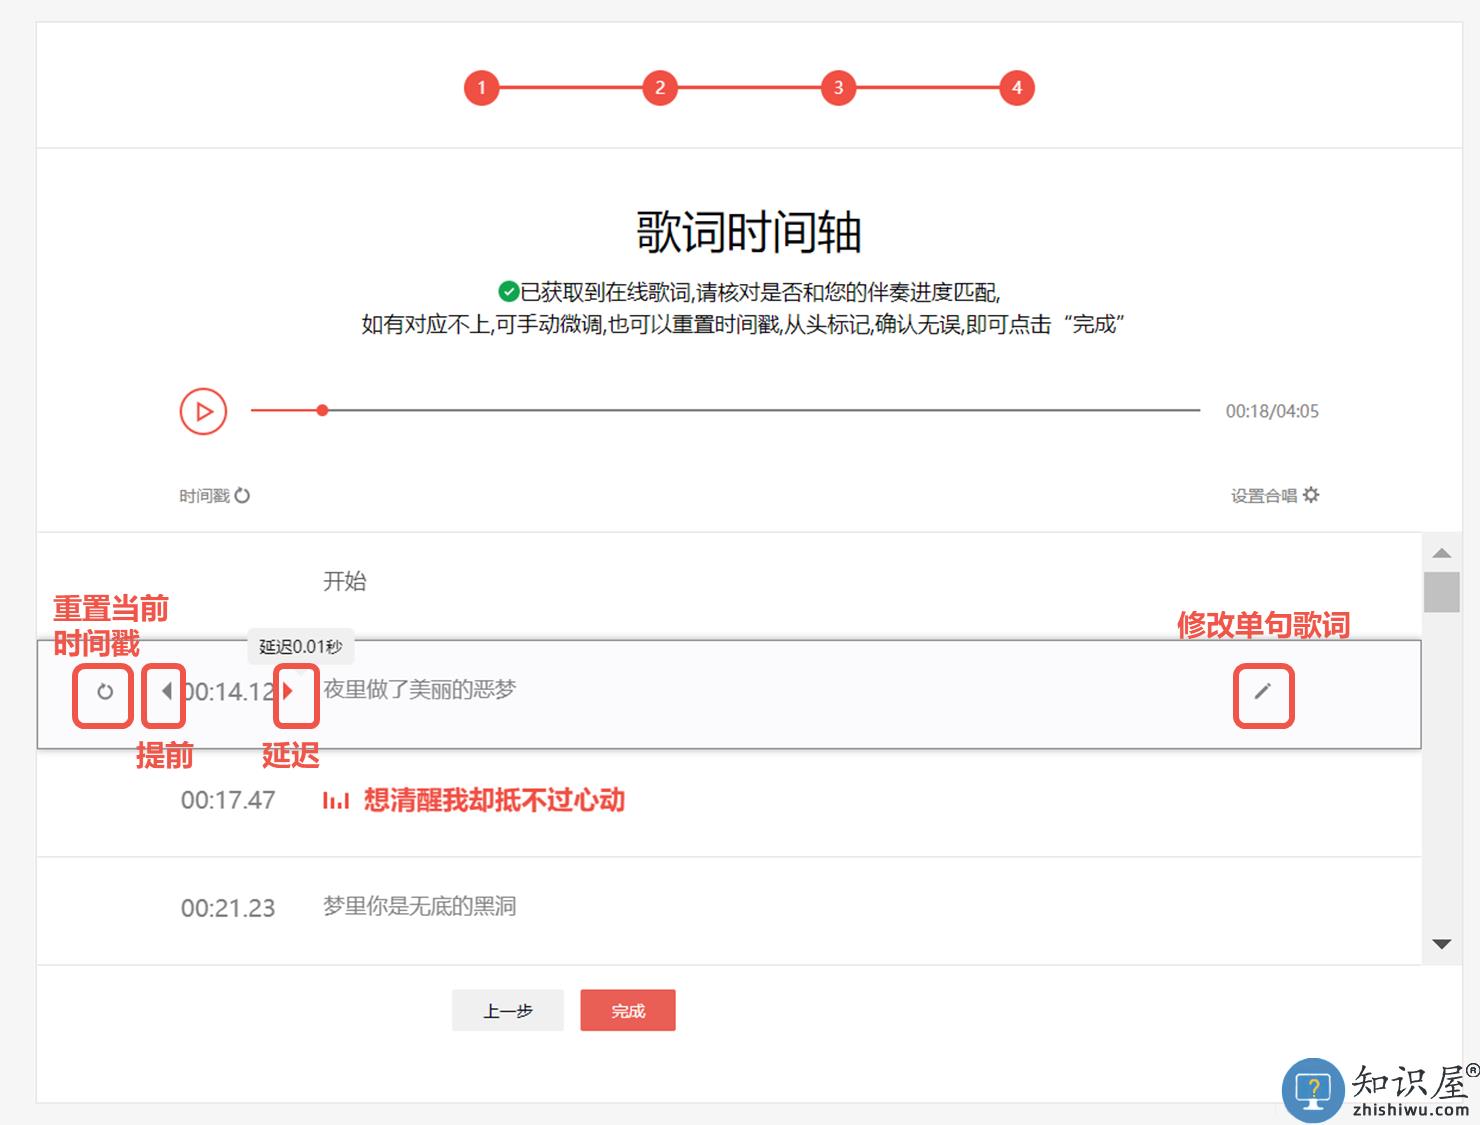Reset the current line's timestamp
The image size is (1480, 1125).
pos(105,691)
